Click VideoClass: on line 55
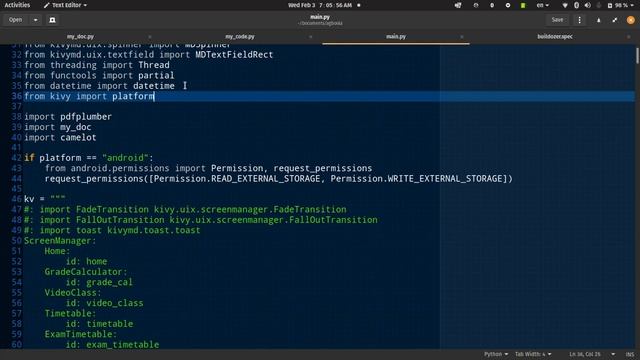Viewport: 640px width, 360px height. coord(73,293)
